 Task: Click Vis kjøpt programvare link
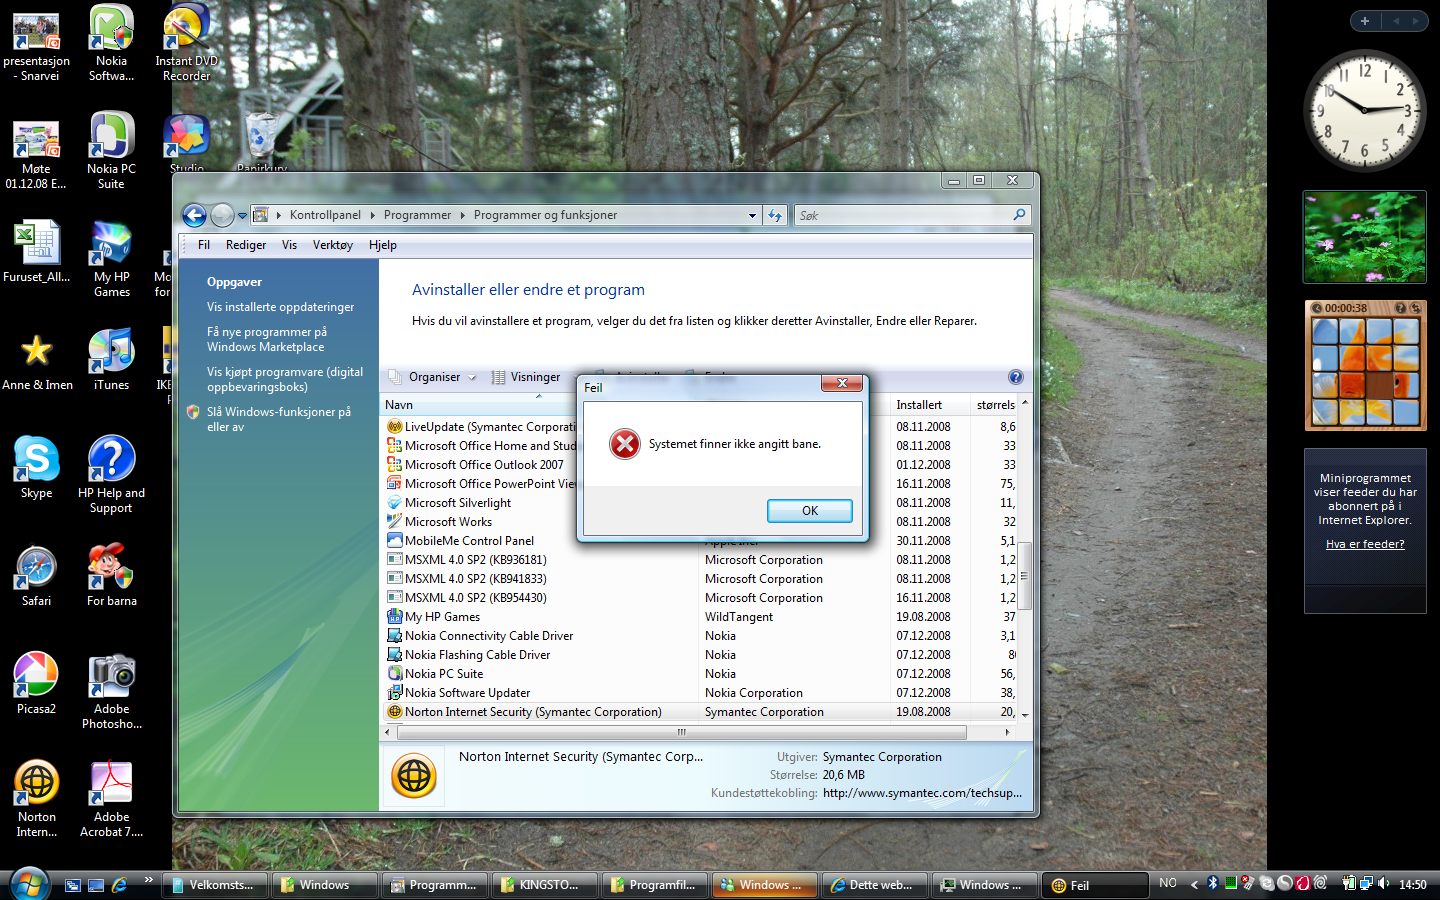point(285,379)
